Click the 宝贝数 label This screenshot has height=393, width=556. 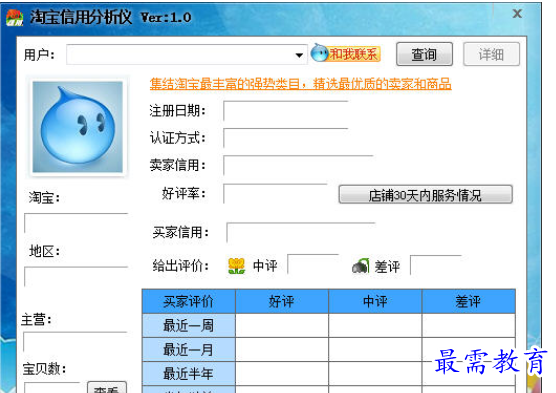(x=44, y=369)
